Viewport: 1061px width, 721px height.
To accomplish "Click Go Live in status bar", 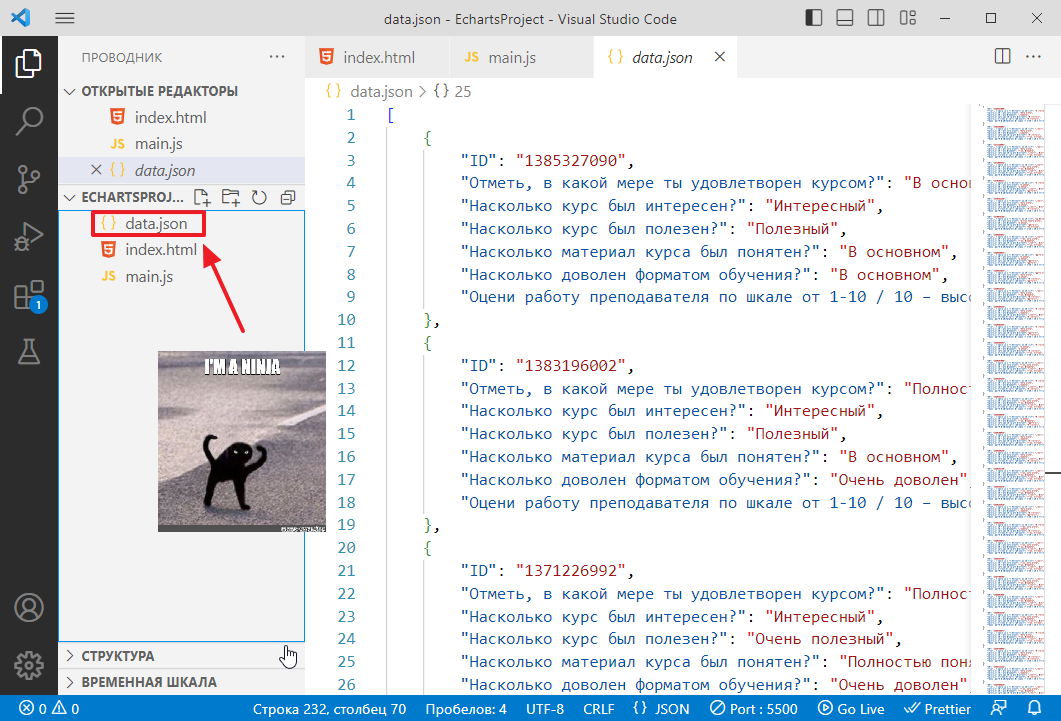I will coord(851,709).
